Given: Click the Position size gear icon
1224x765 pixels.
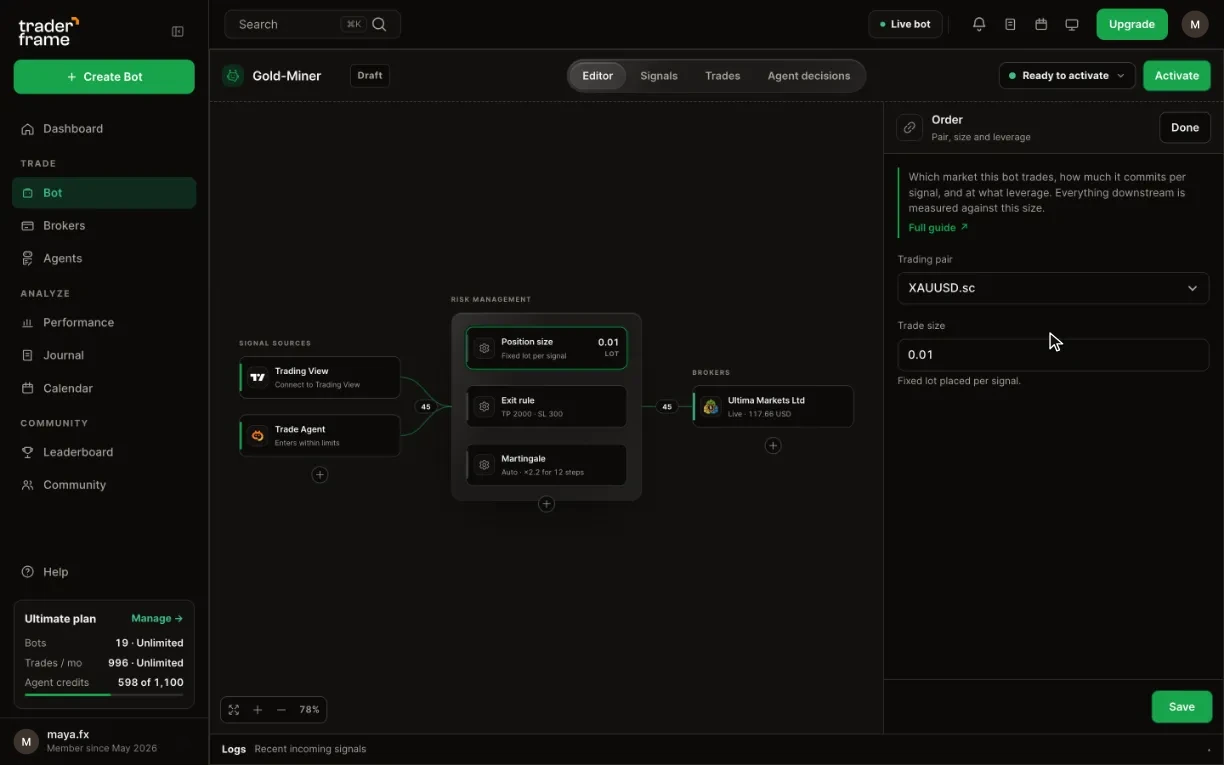Looking at the screenshot, I should click(484, 348).
